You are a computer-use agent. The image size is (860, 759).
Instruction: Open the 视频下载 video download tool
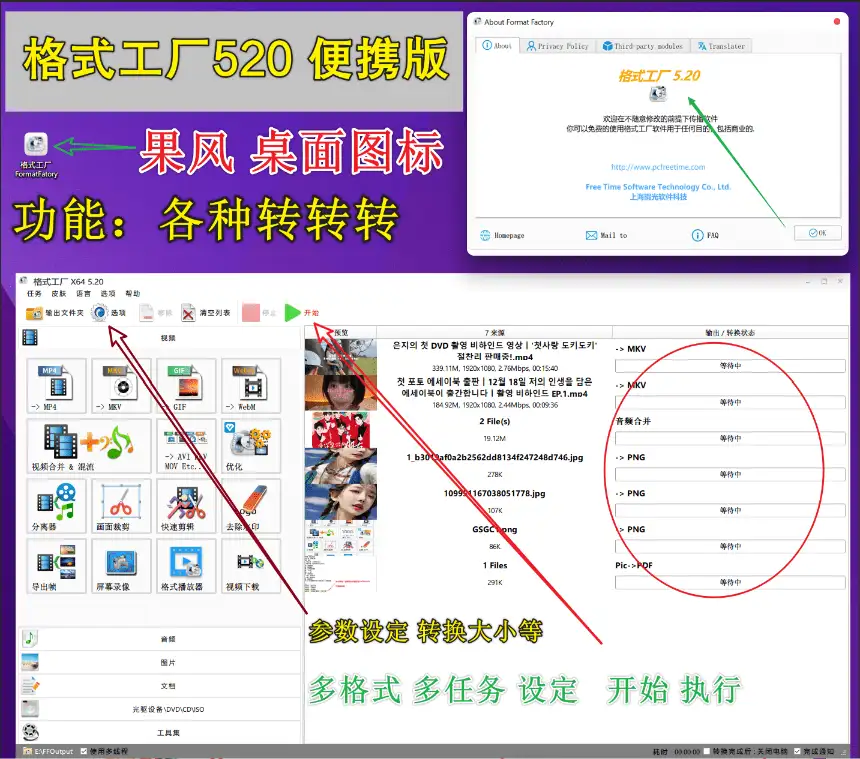(x=247, y=567)
